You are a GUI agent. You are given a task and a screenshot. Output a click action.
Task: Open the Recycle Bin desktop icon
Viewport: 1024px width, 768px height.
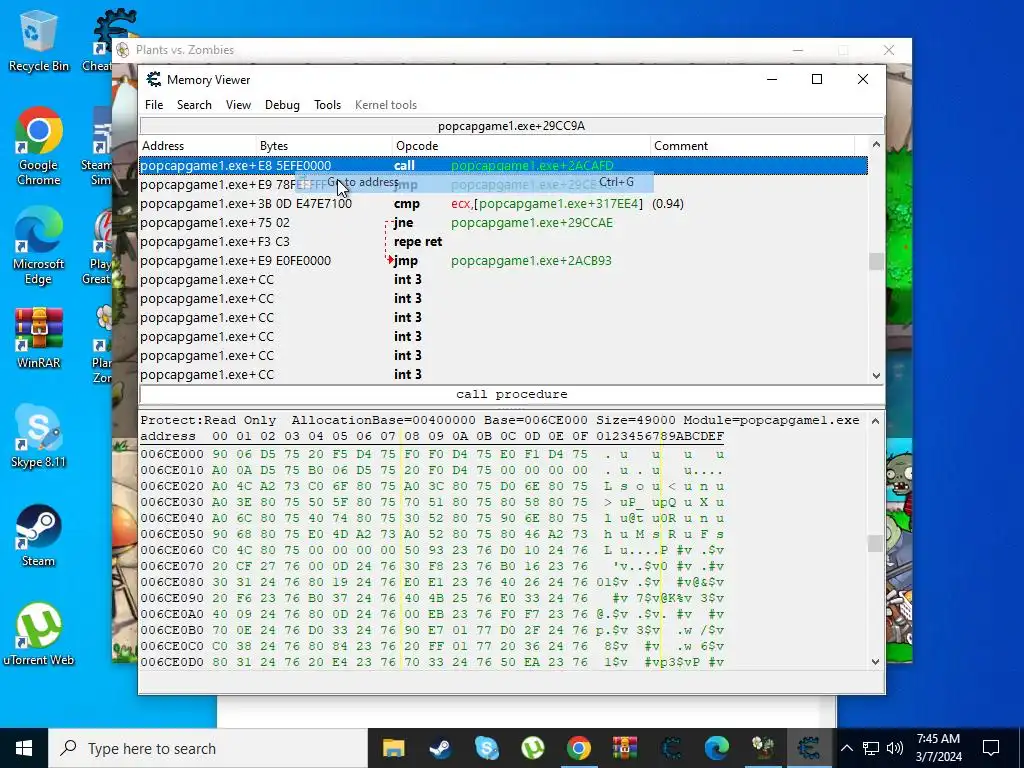38,40
